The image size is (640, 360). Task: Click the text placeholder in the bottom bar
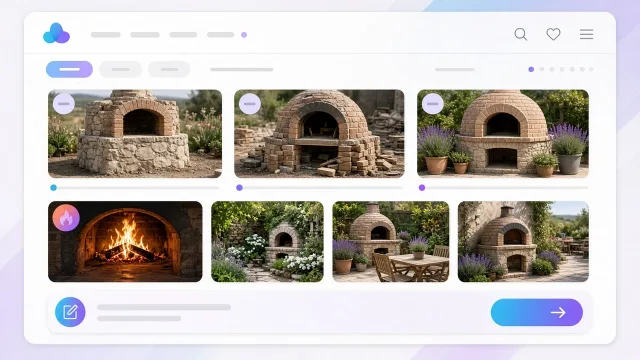(x=164, y=313)
